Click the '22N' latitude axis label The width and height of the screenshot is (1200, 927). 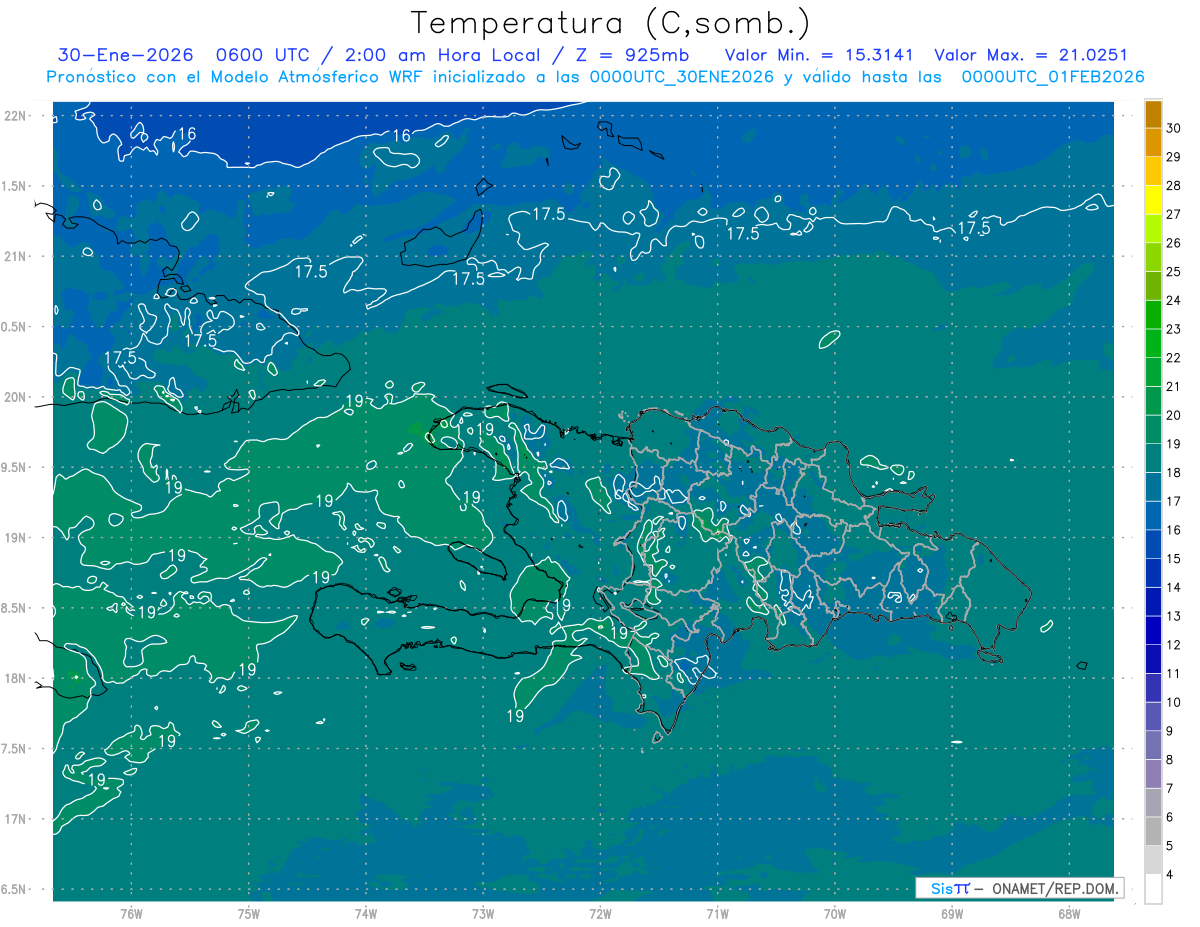[x=16, y=116]
